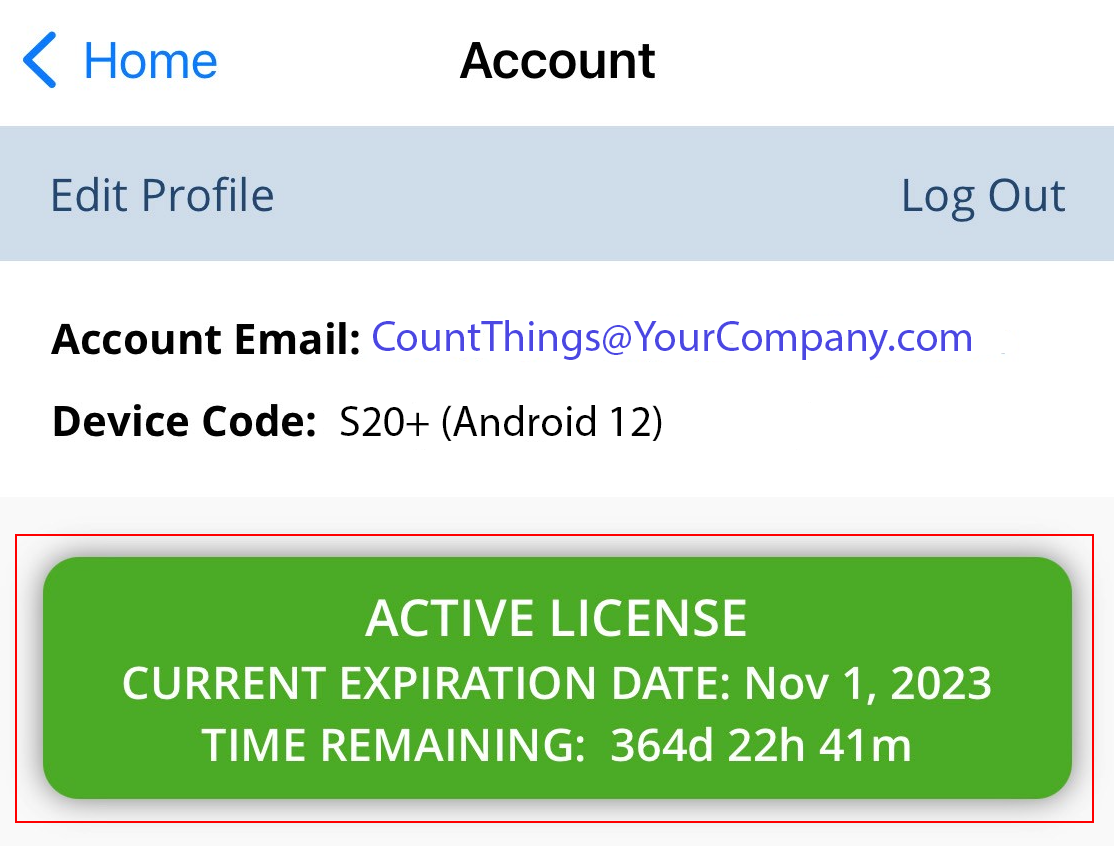Open Edit Profile
The height and width of the screenshot is (846, 1114).
coord(162,195)
